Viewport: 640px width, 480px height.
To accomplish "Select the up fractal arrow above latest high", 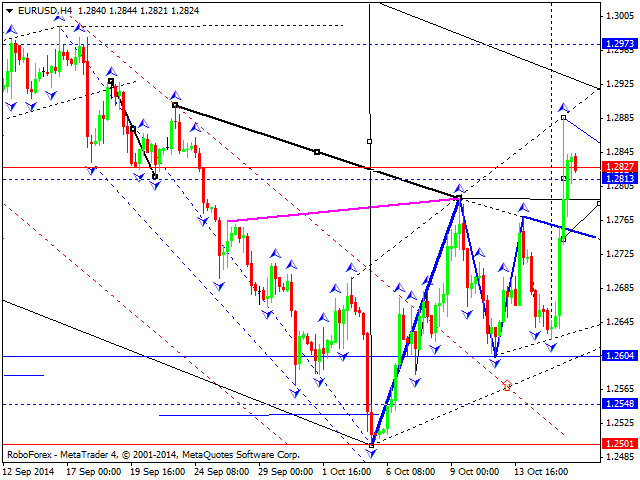I will click(563, 106).
